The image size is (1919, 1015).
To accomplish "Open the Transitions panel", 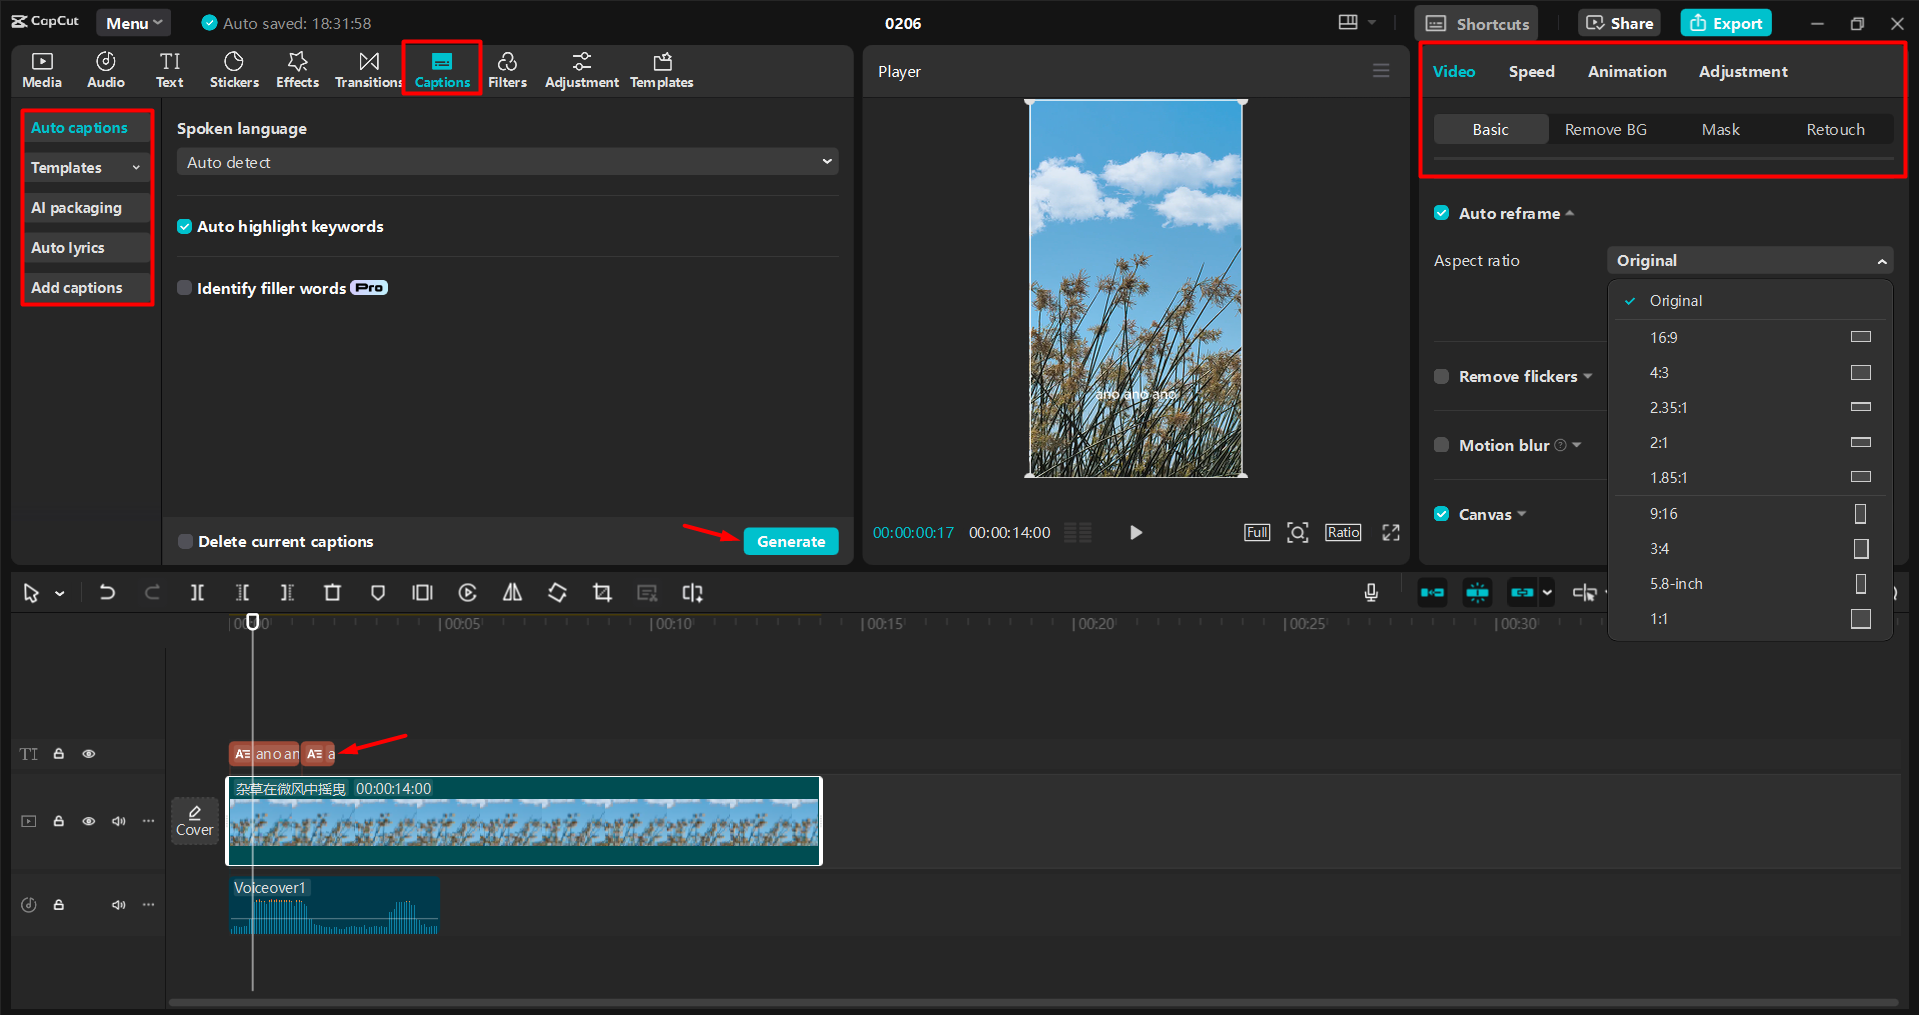I will point(367,69).
